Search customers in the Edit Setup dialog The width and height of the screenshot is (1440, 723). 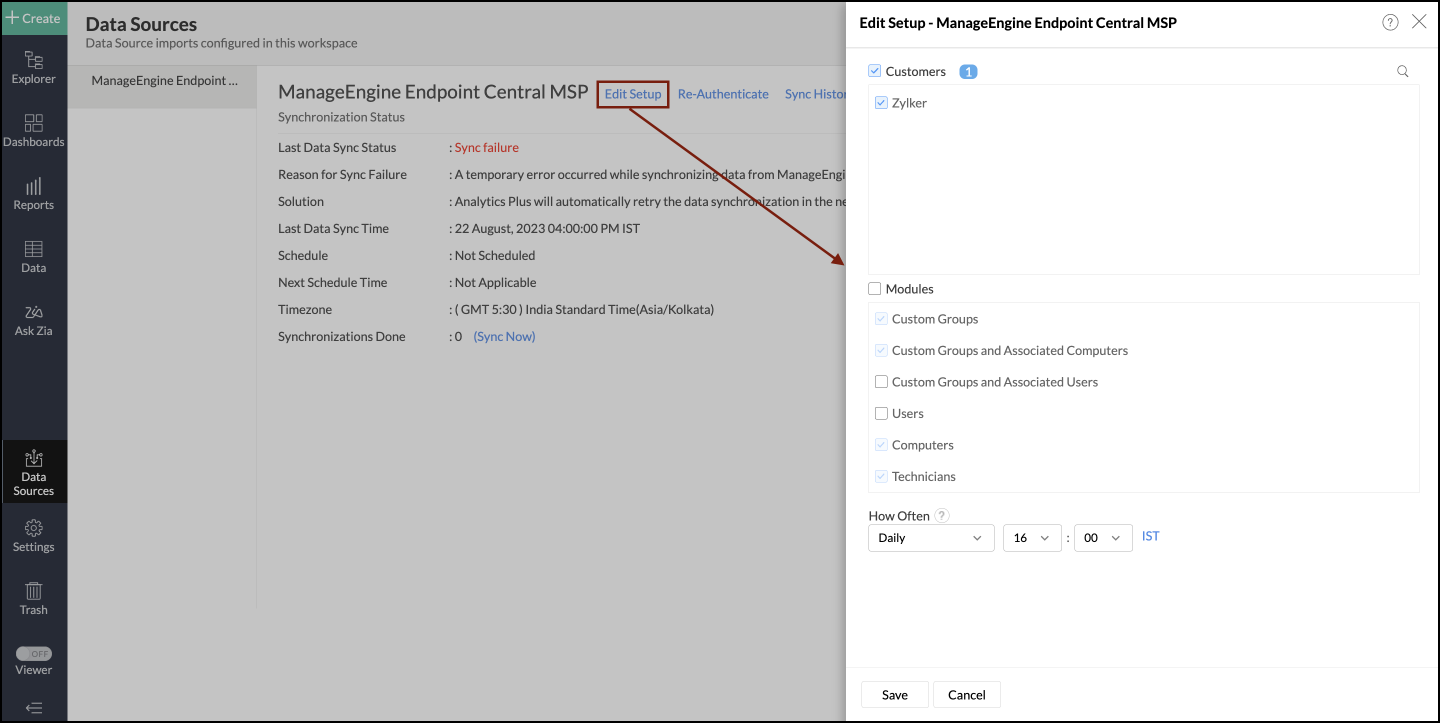point(1402,71)
